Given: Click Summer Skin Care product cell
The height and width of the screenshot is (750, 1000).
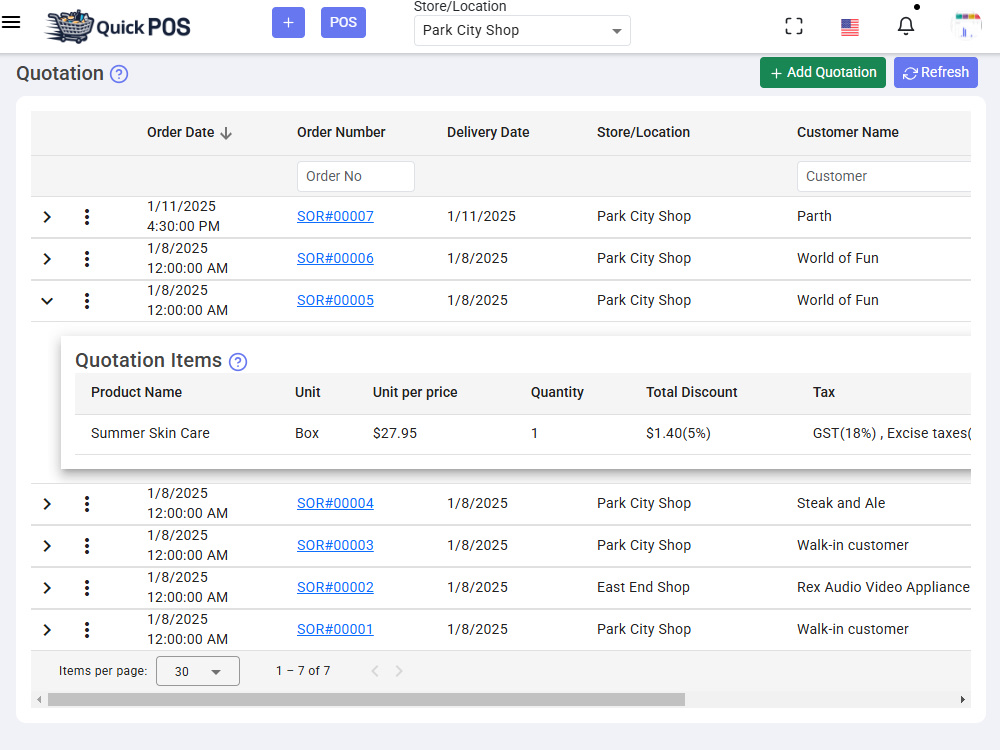Looking at the screenshot, I should (151, 433).
